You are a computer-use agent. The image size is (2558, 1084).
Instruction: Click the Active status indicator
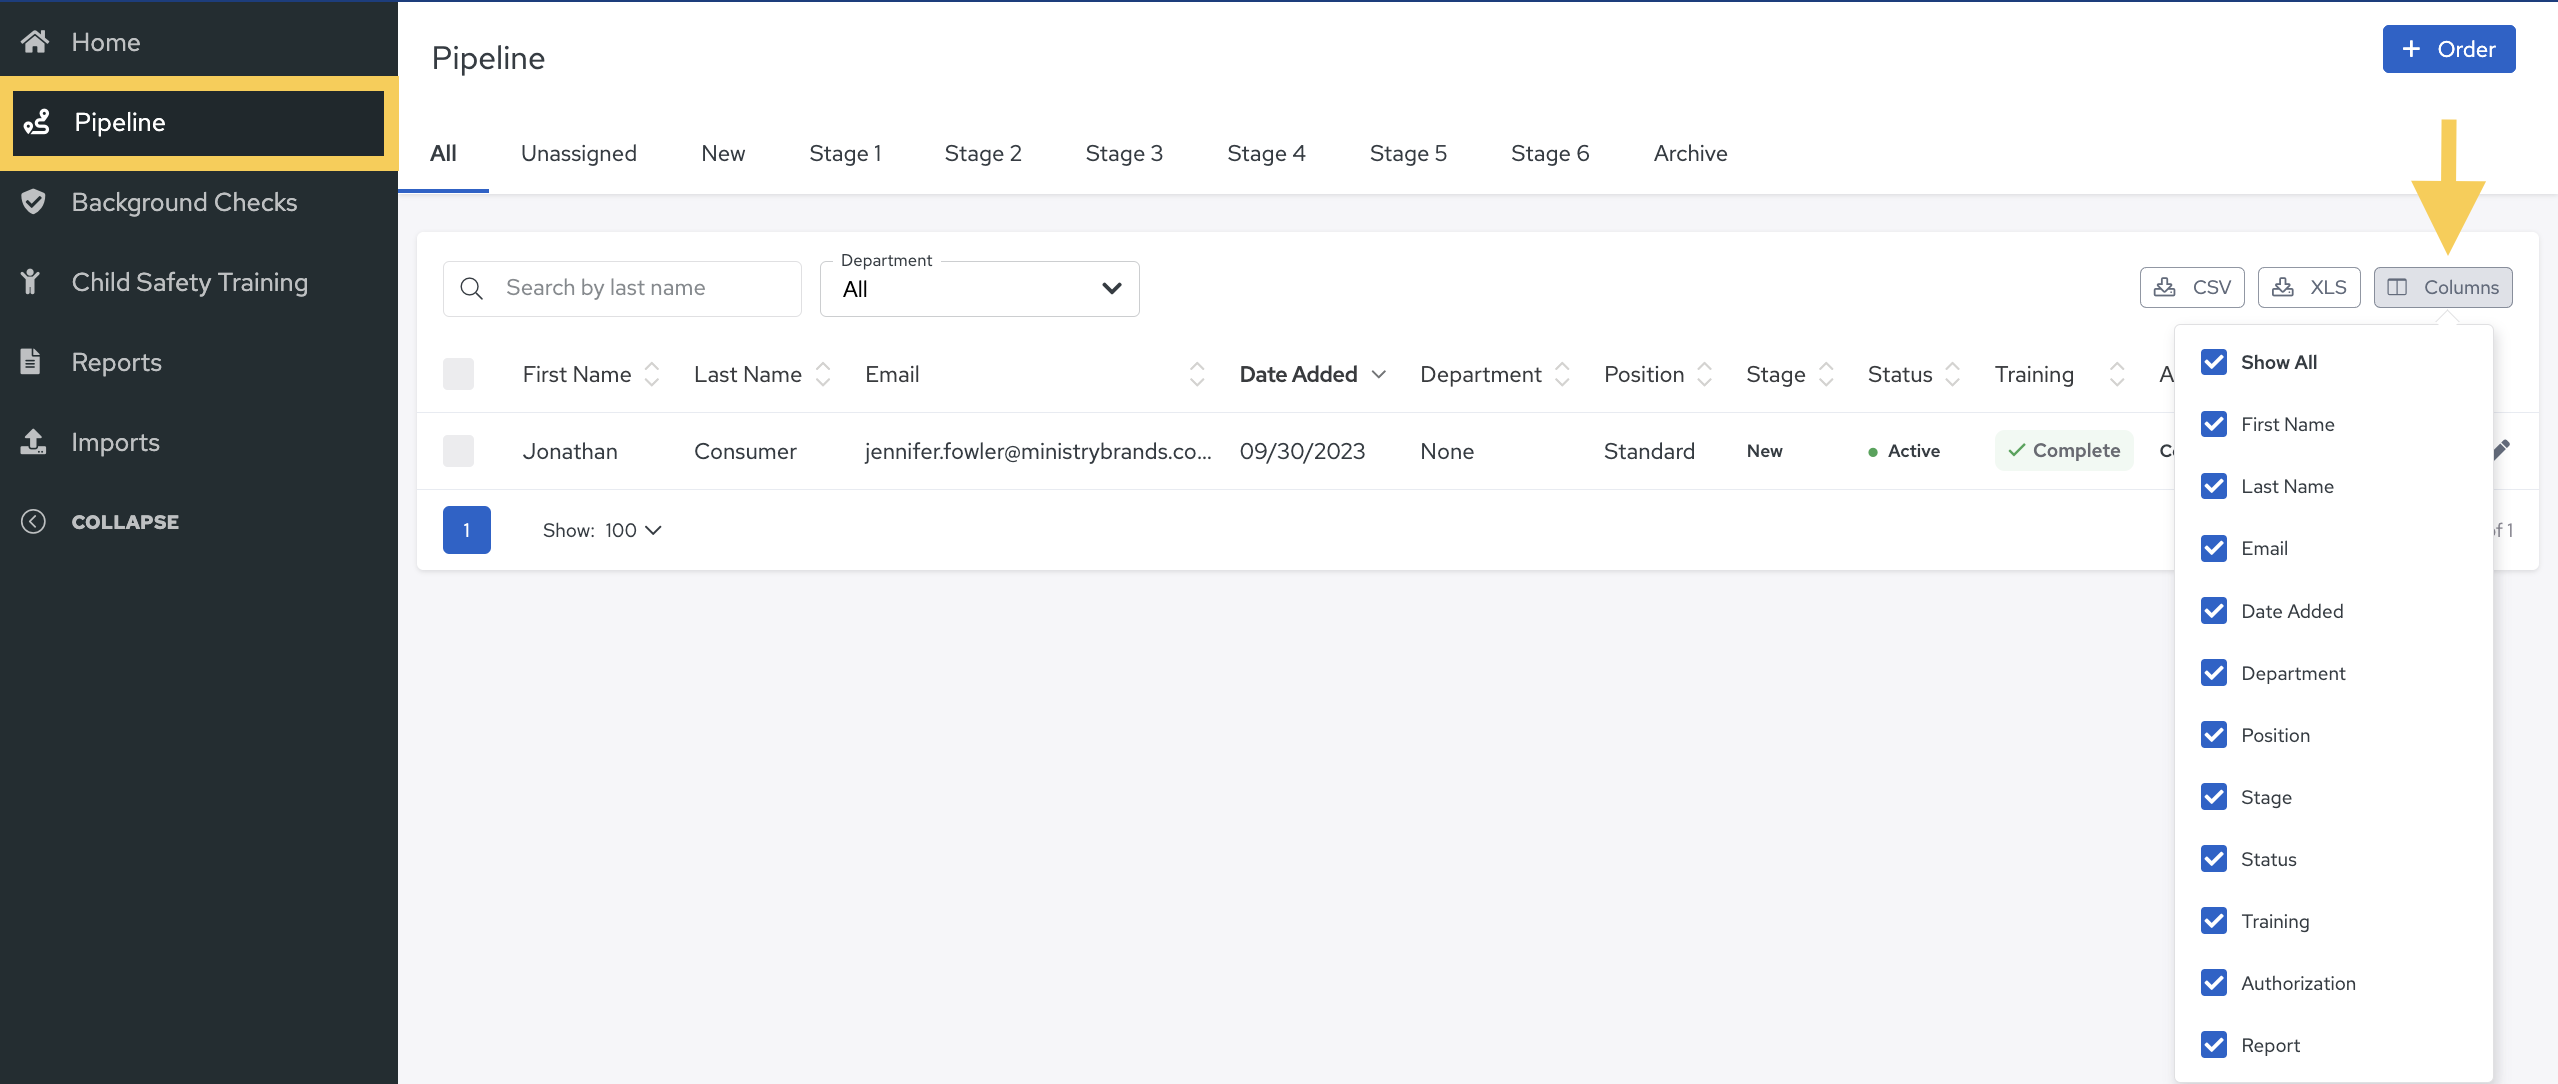1904,451
